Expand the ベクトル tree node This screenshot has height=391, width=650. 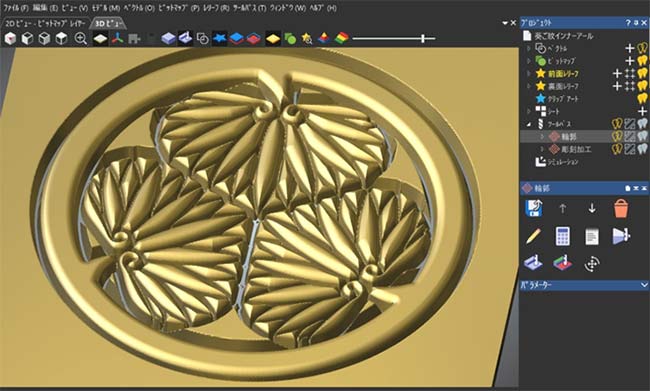click(529, 49)
